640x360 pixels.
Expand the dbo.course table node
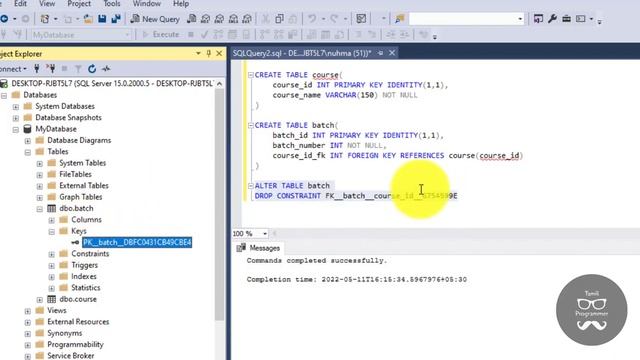pos(40,300)
